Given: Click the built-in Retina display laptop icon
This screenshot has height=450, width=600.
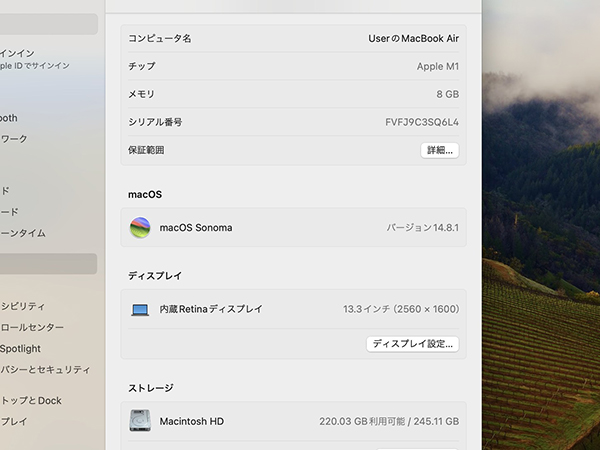Looking at the screenshot, I should point(140,310).
